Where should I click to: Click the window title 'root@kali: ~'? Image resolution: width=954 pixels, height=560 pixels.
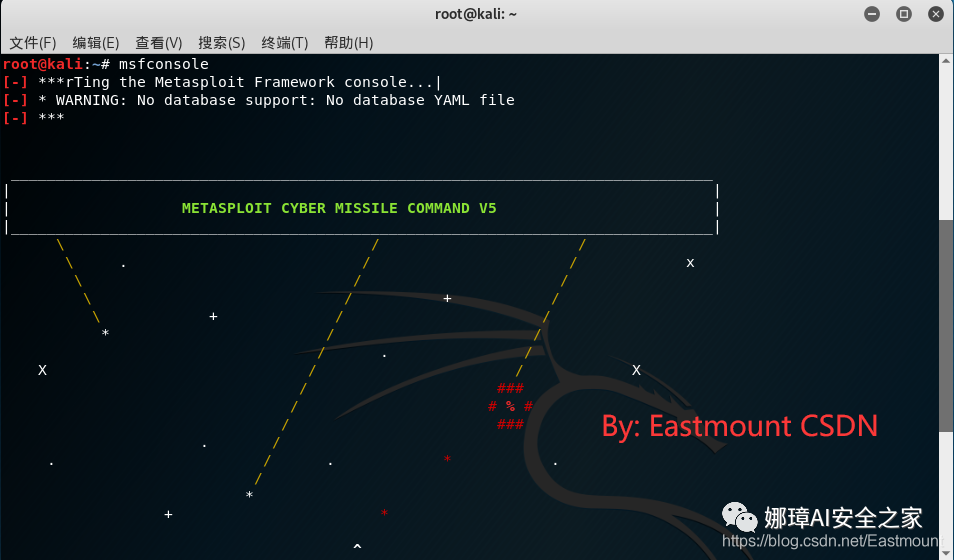click(476, 14)
